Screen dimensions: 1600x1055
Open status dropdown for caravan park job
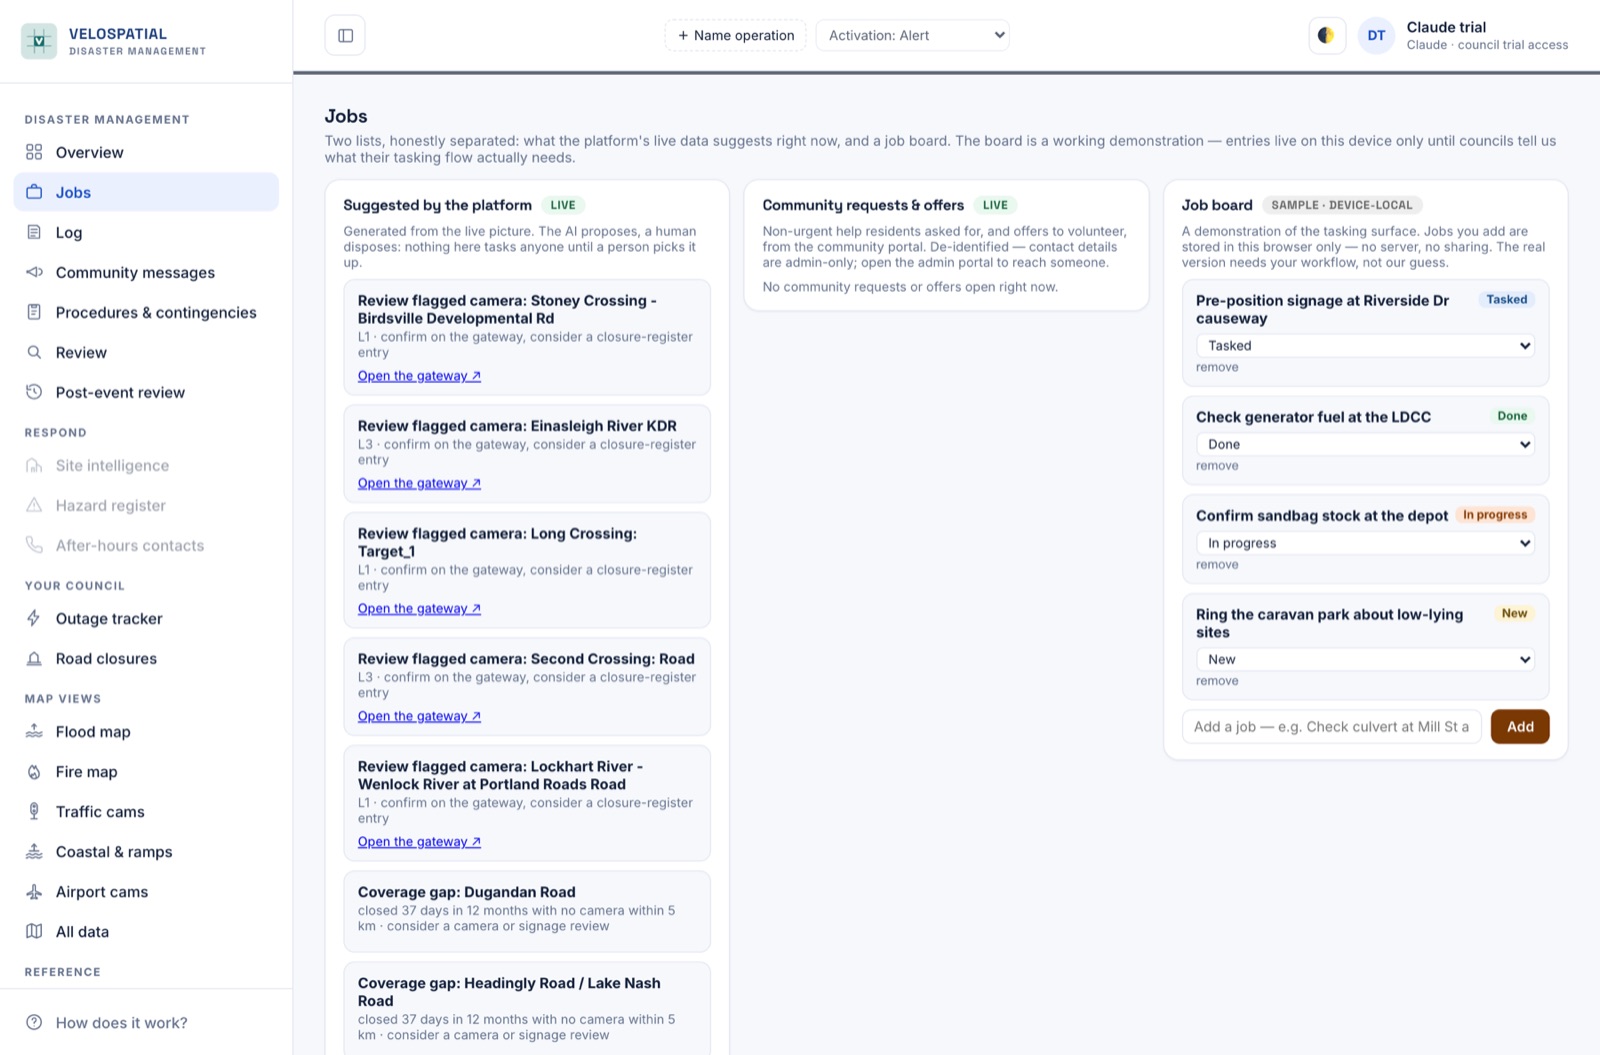[1365, 659]
